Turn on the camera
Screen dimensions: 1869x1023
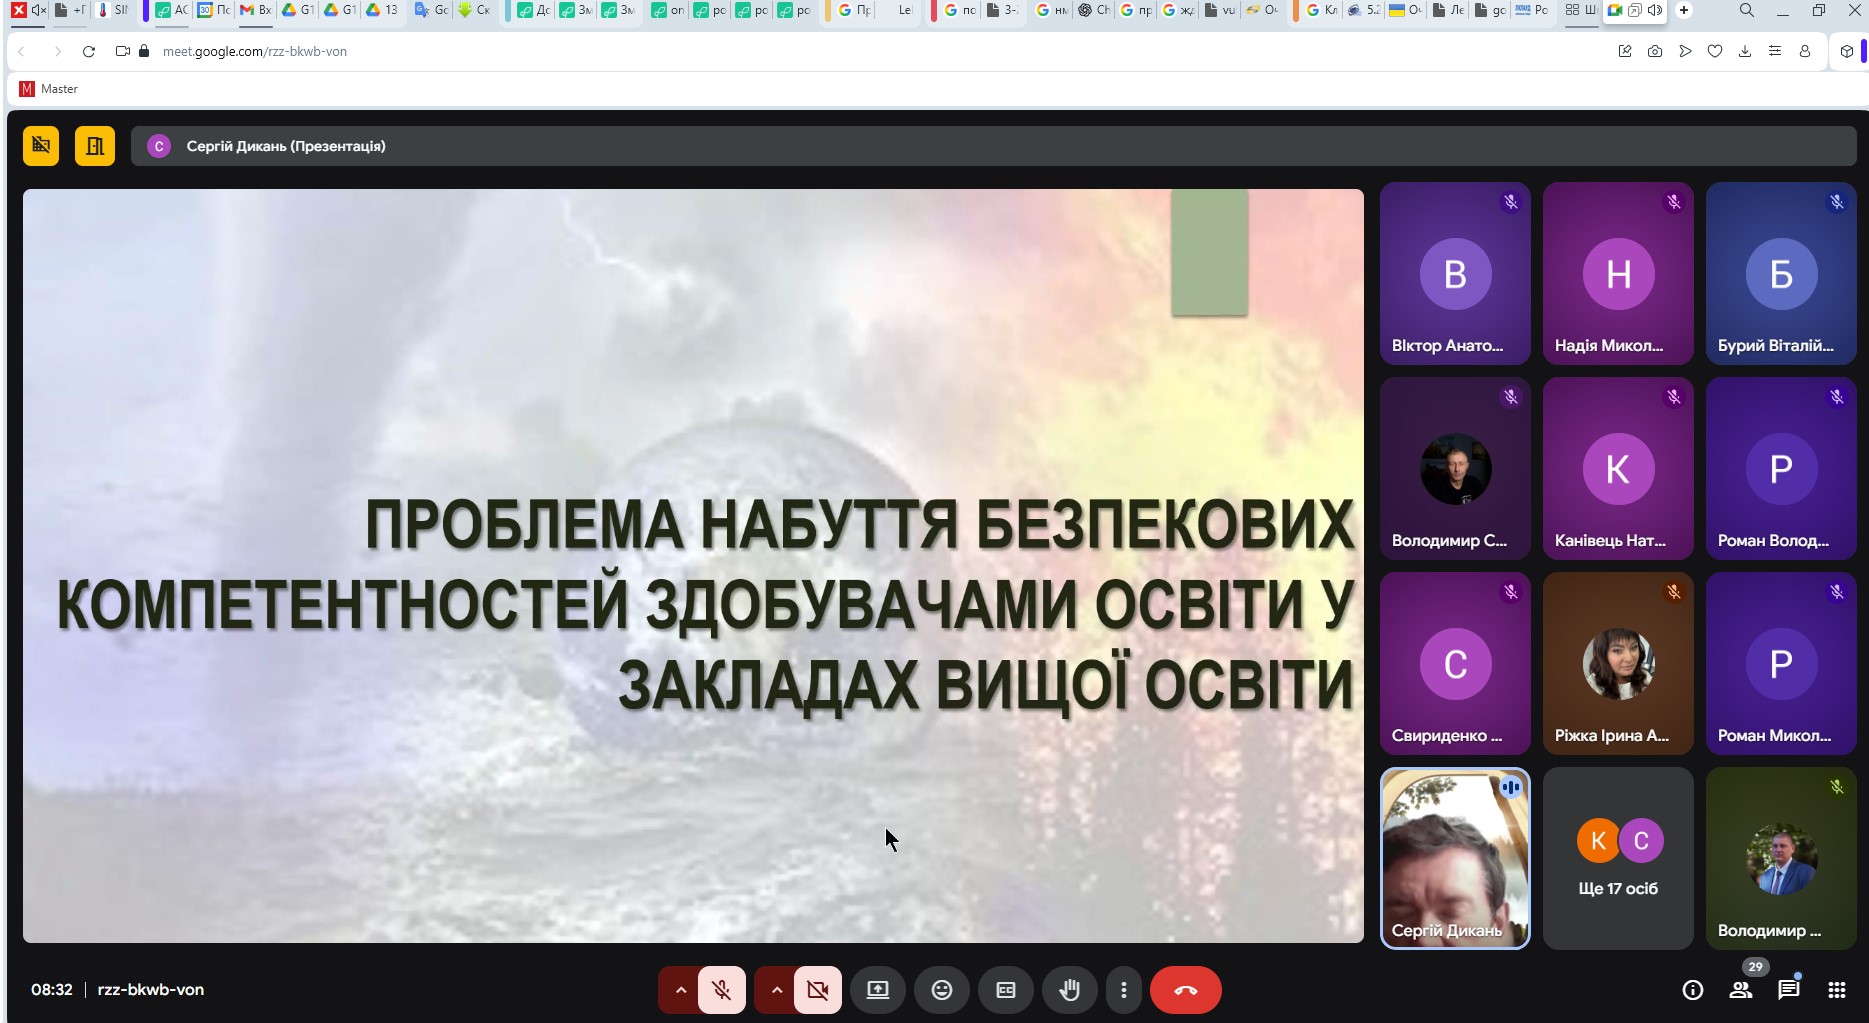coord(817,990)
